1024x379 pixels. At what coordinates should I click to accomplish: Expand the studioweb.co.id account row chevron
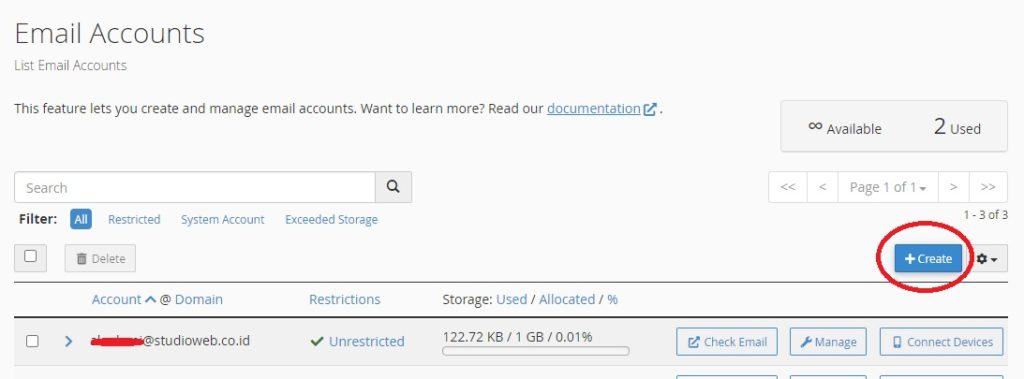click(x=69, y=341)
